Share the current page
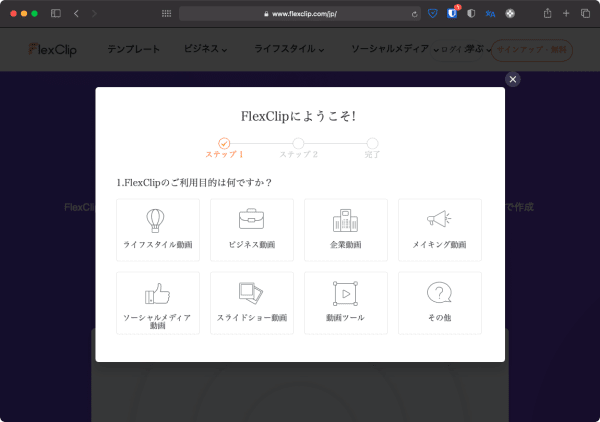 tap(548, 13)
